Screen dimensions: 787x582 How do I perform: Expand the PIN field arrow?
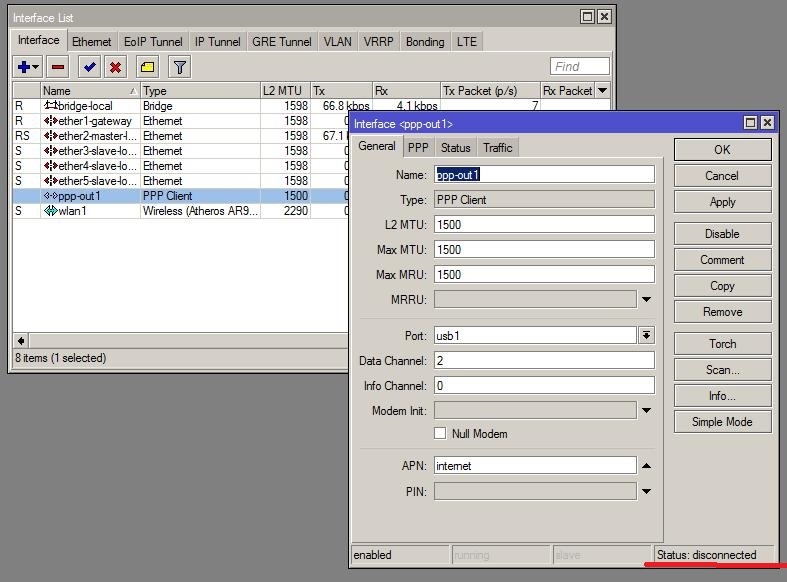(x=646, y=492)
